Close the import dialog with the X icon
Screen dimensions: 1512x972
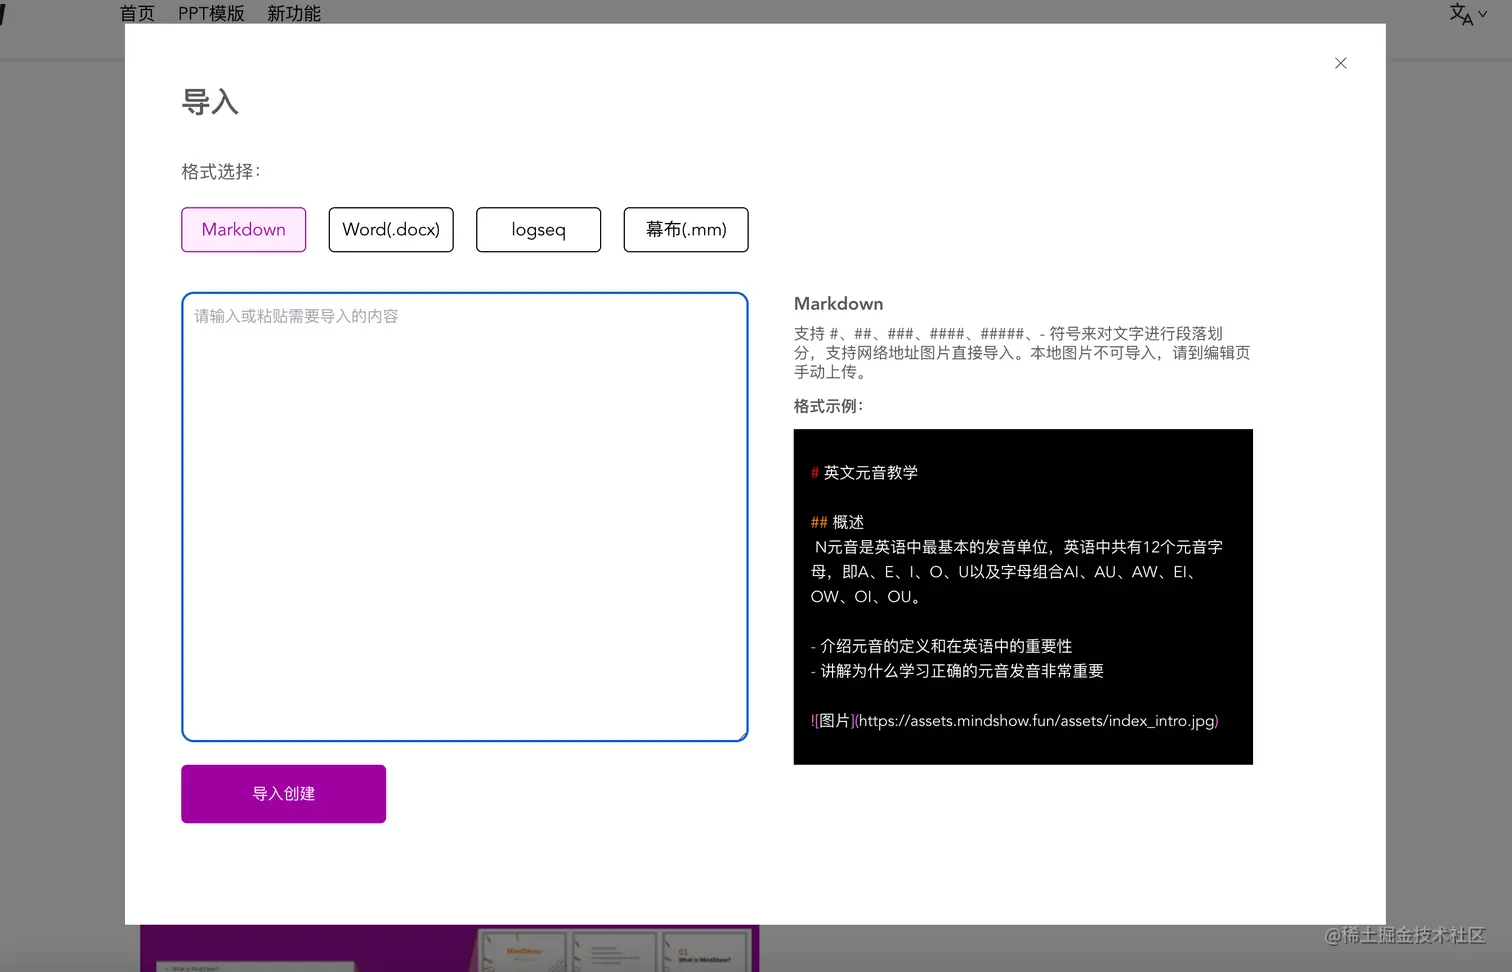point(1340,63)
